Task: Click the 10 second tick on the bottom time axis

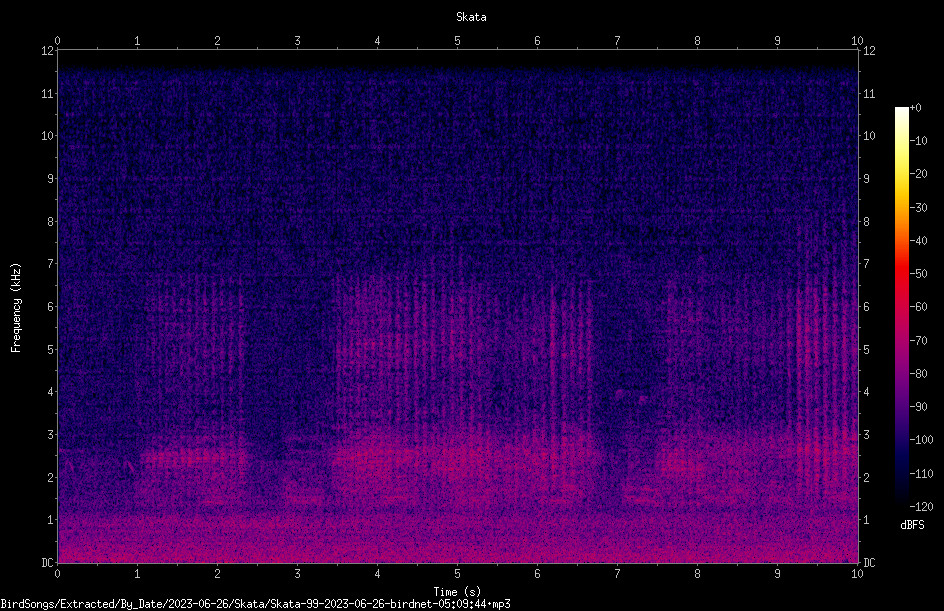Action: click(x=857, y=574)
